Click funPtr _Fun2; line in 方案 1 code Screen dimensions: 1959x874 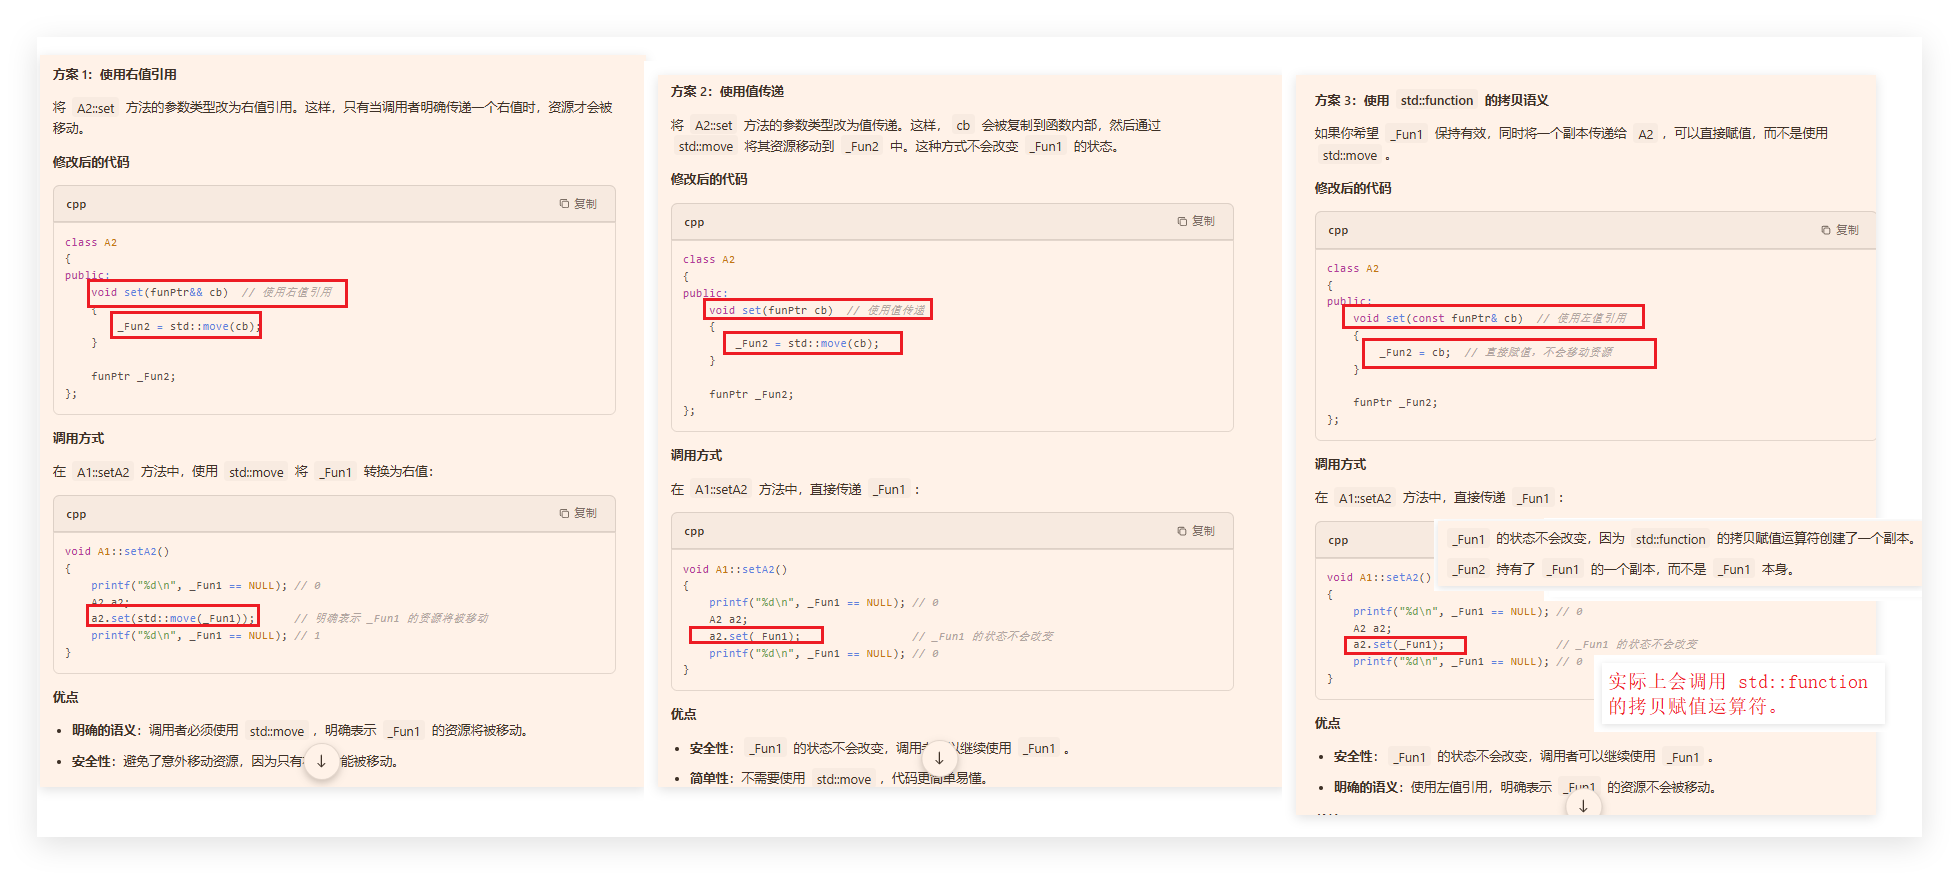click(x=133, y=377)
